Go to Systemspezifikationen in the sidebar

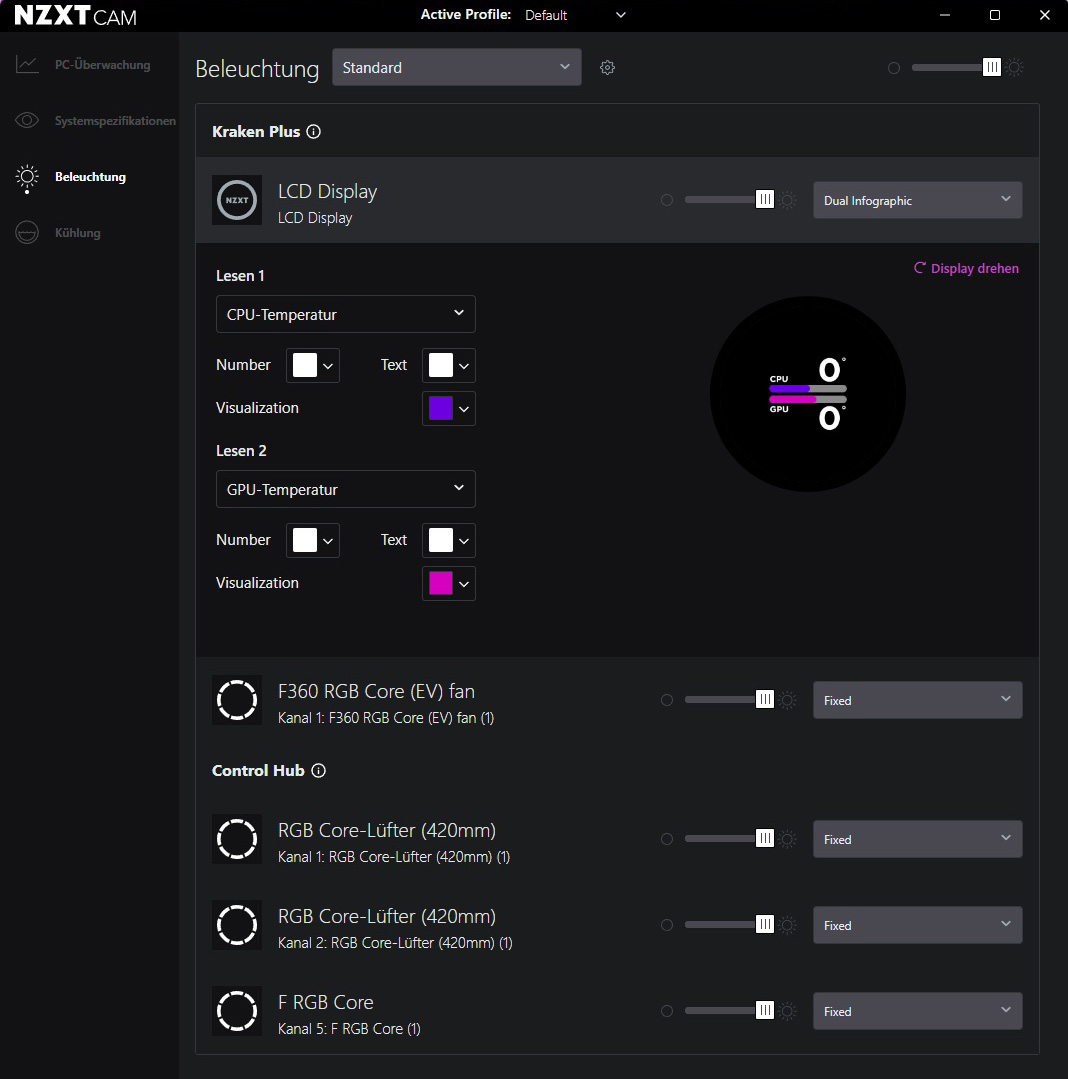95,120
